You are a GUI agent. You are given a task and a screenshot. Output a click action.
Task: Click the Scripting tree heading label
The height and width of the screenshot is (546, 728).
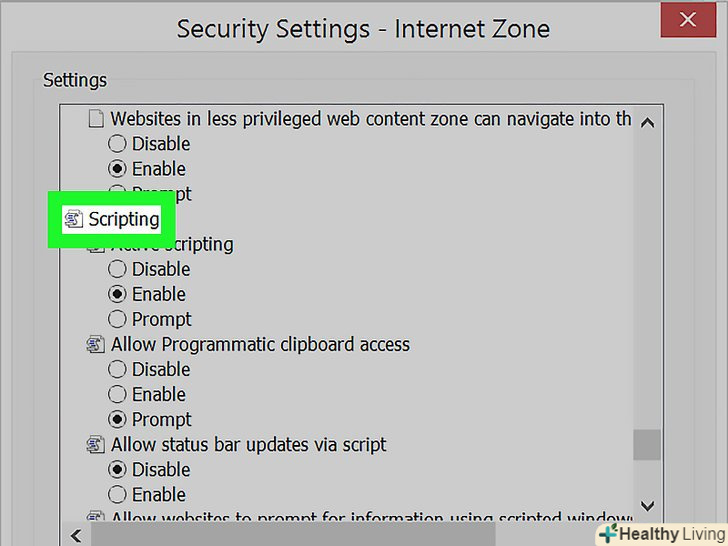pos(123,219)
